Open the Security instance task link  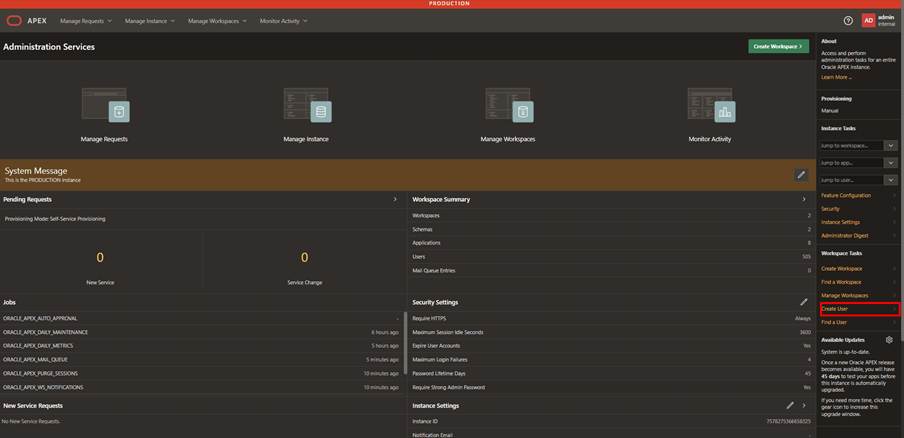pyautogui.click(x=830, y=209)
